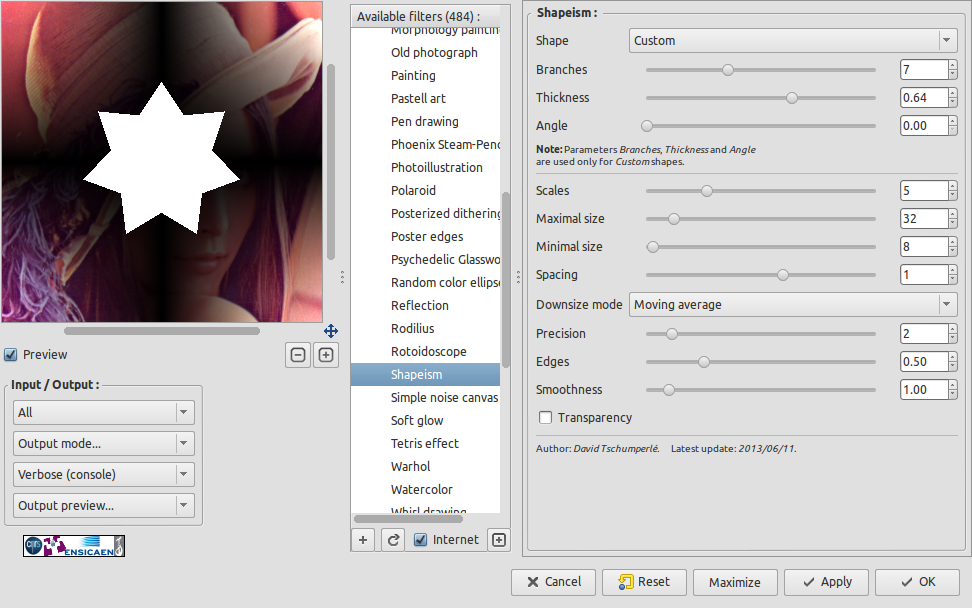Expand all filter folders icon
Screen dimensions: 972x608
pyautogui.click(x=499, y=540)
